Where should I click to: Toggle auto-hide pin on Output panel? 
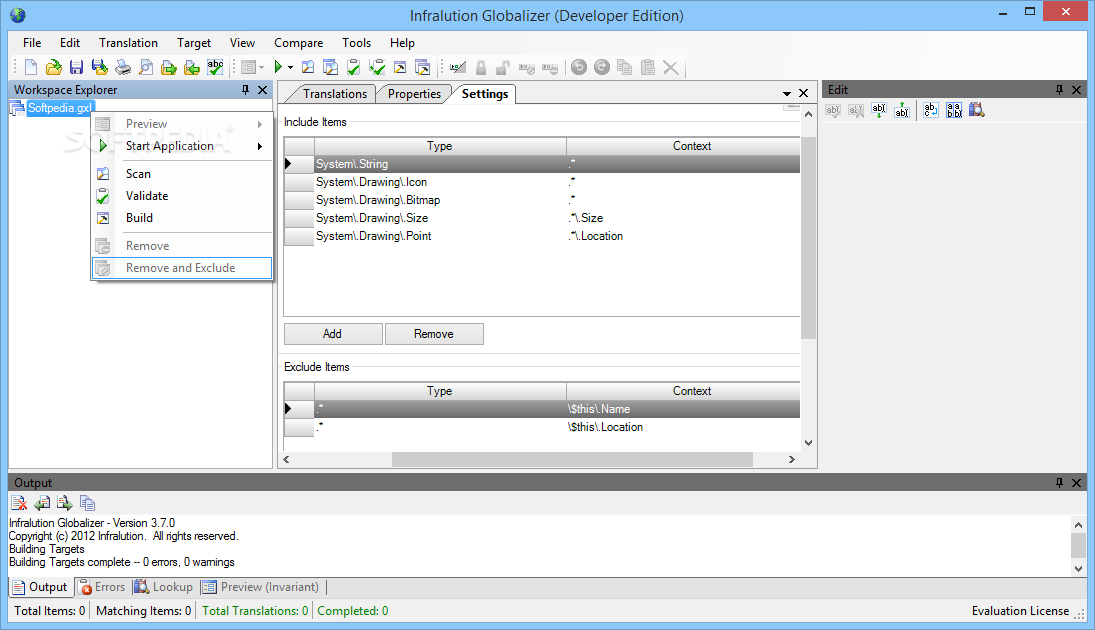coord(1059,483)
